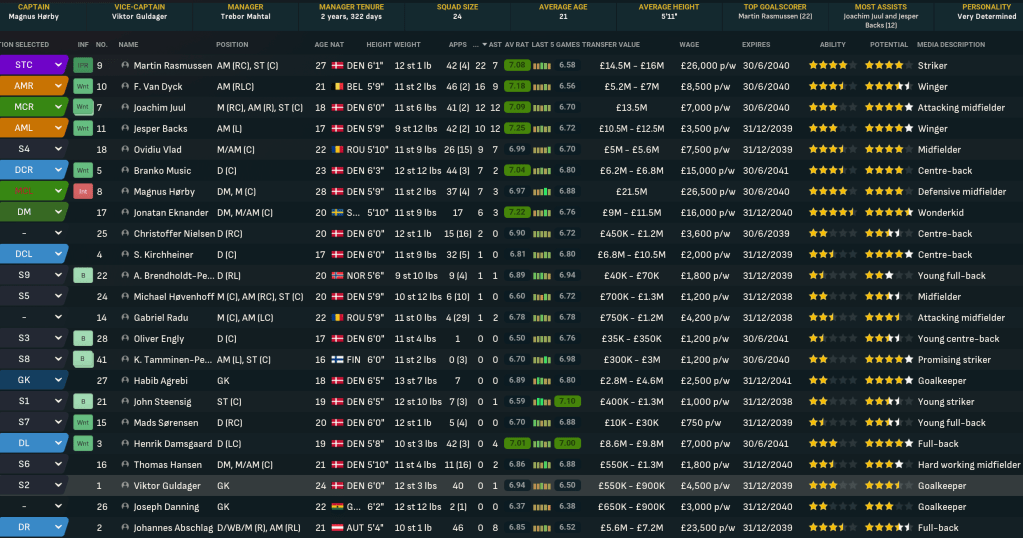Click Martin Rasmussen's IPR status icon
This screenshot has height=538, width=1023.
pos(83,65)
